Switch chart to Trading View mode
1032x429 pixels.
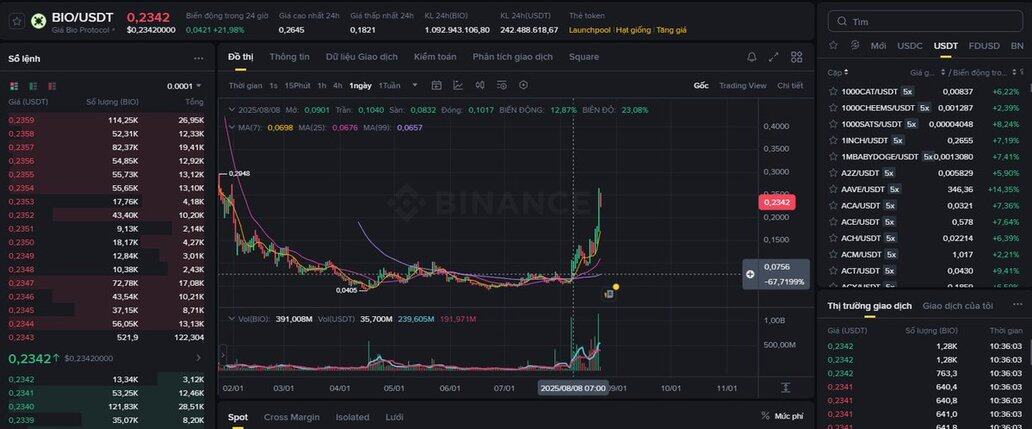[x=742, y=86]
